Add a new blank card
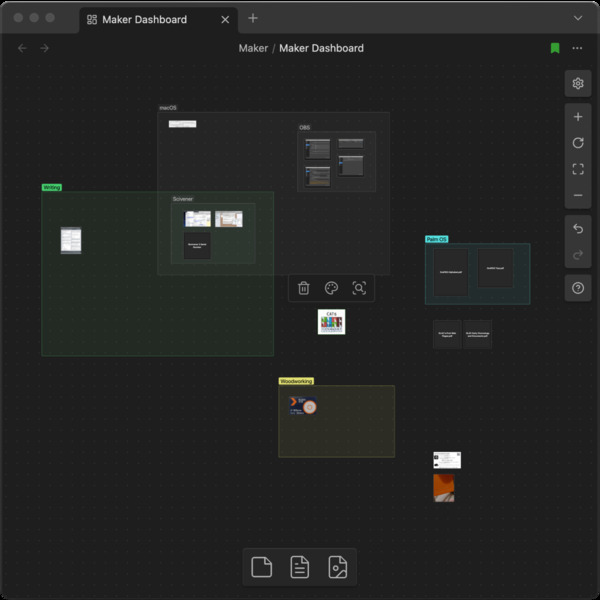600x600 pixels. click(x=261, y=568)
